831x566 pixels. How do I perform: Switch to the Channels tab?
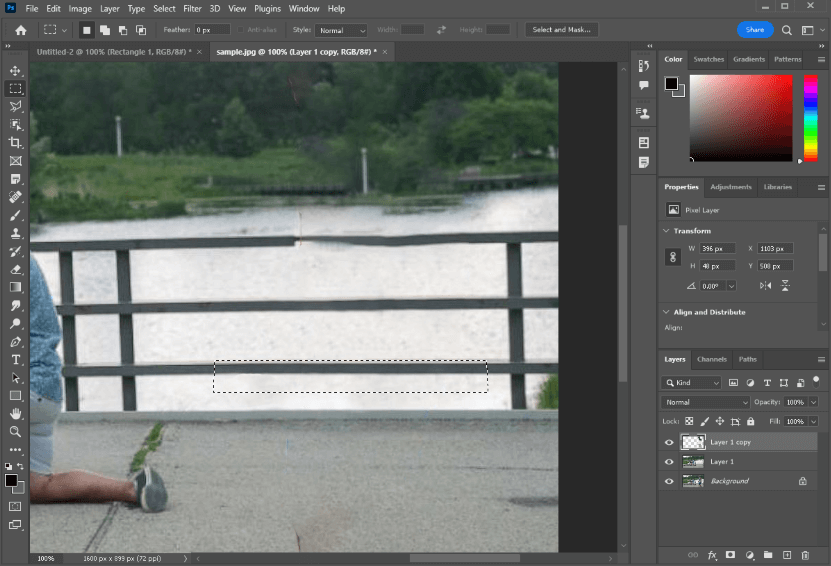711,359
